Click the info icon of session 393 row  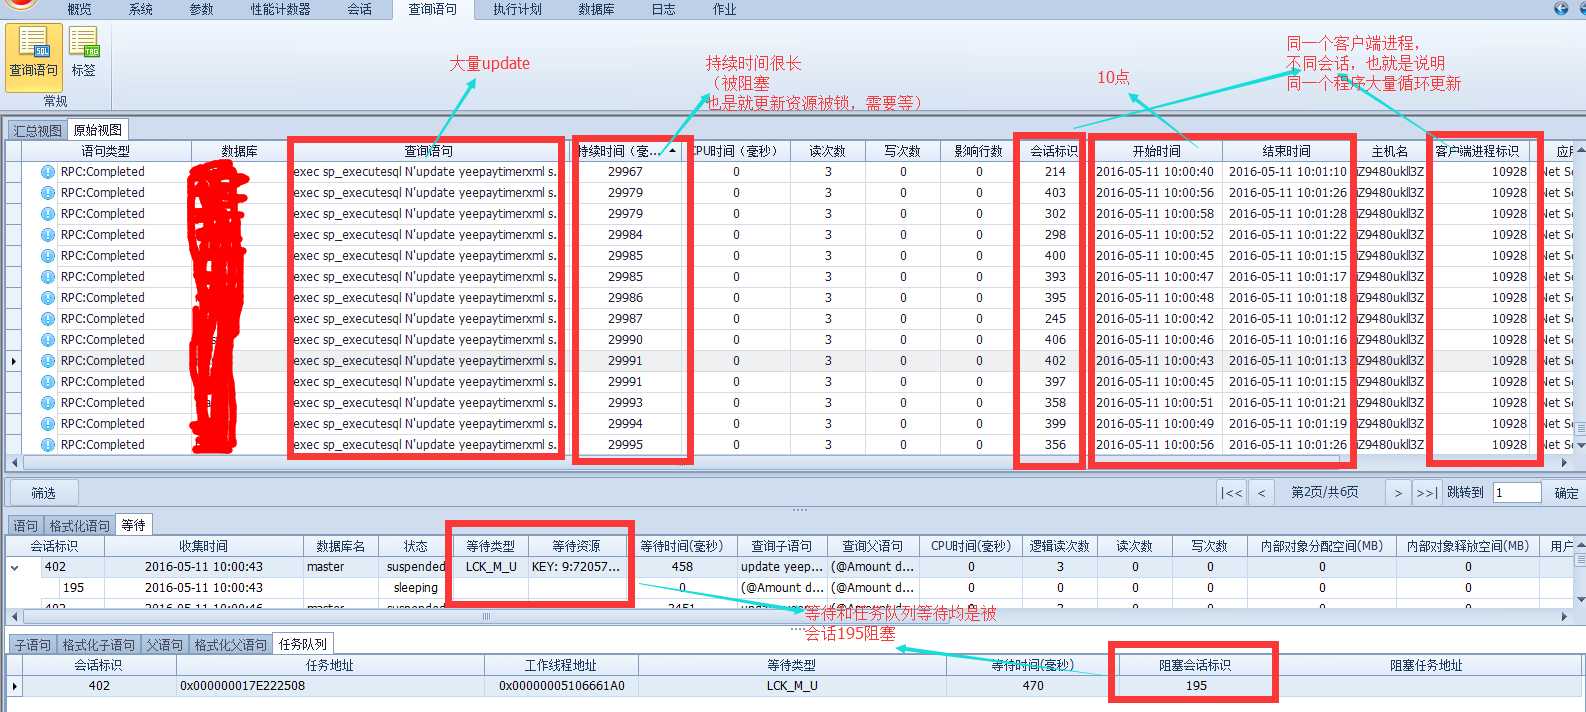click(48, 277)
